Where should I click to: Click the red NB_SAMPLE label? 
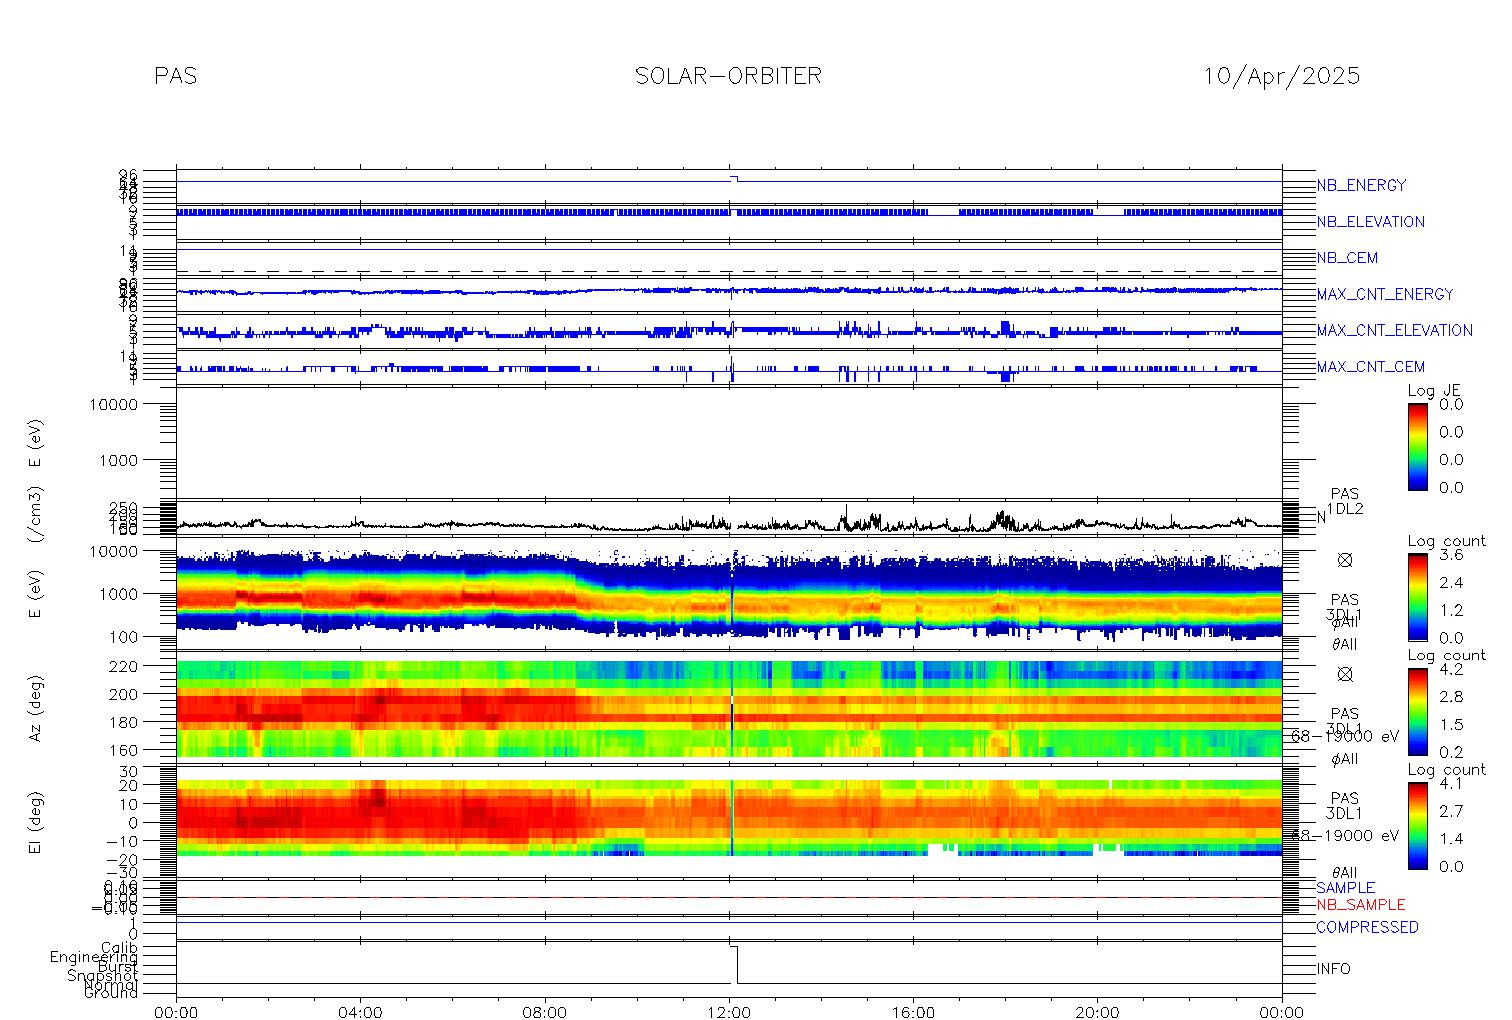(1360, 905)
